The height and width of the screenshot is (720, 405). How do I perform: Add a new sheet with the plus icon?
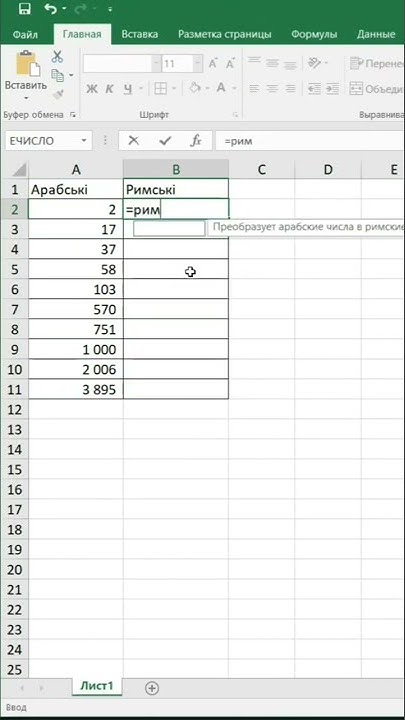coord(152,688)
